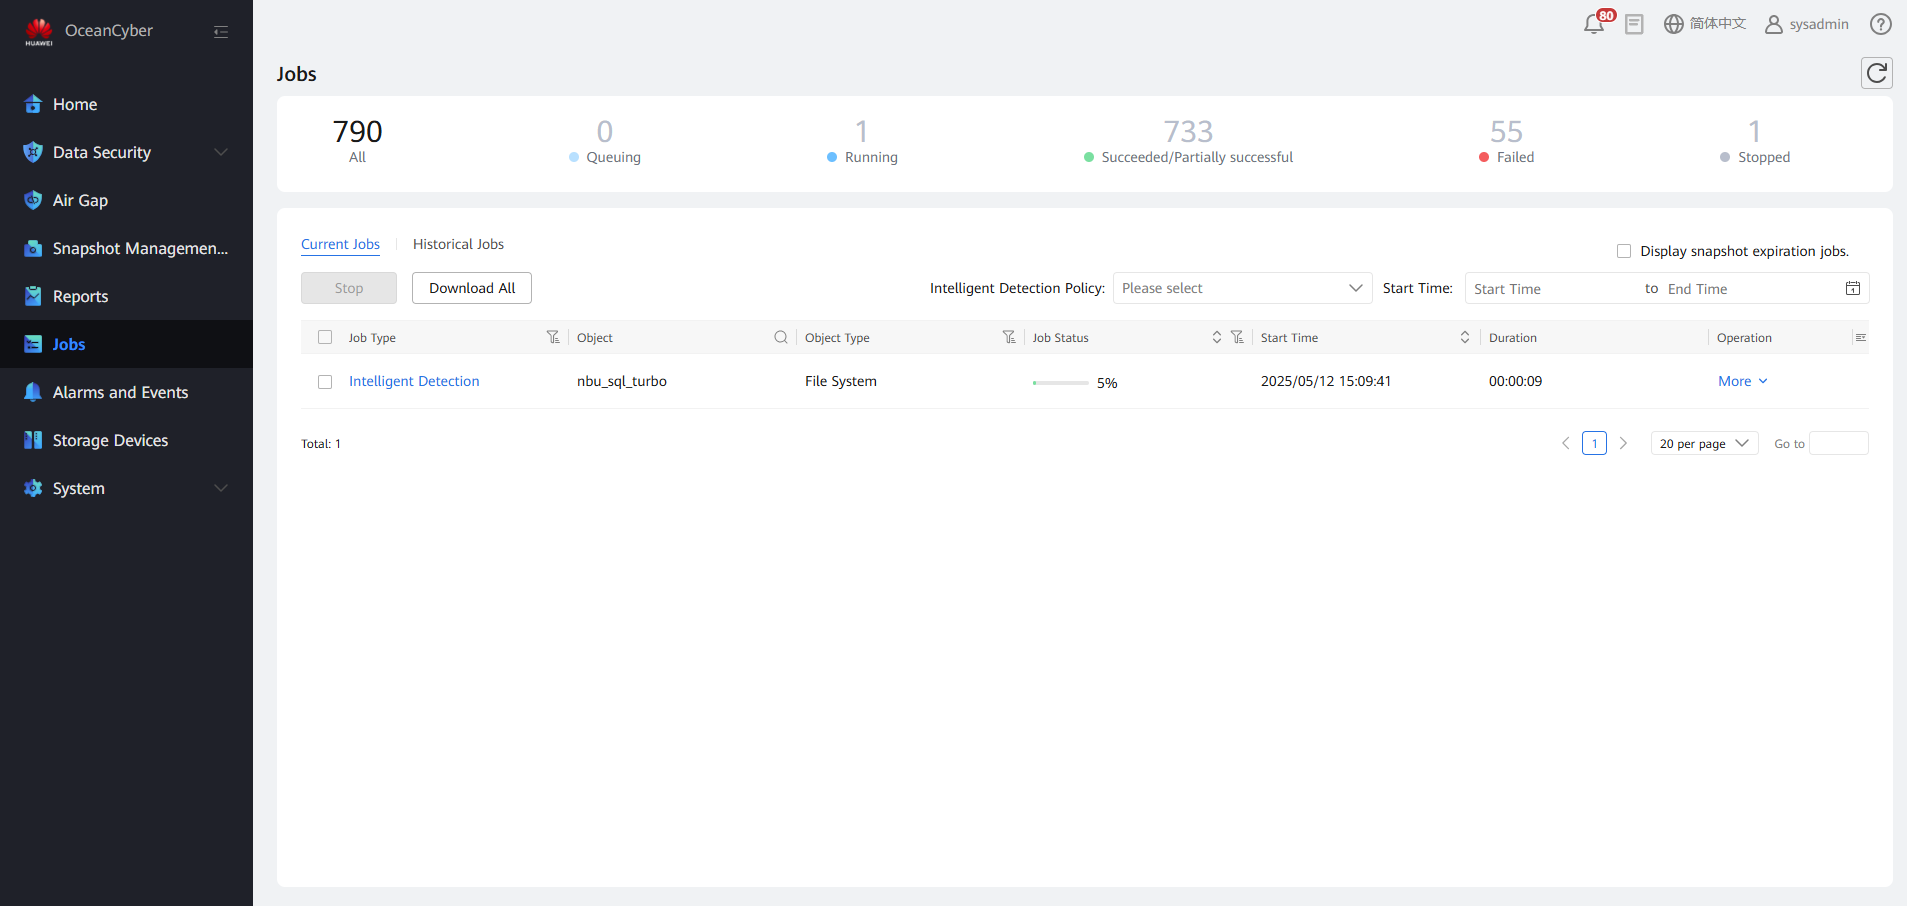Filter the Job Type column

553,337
